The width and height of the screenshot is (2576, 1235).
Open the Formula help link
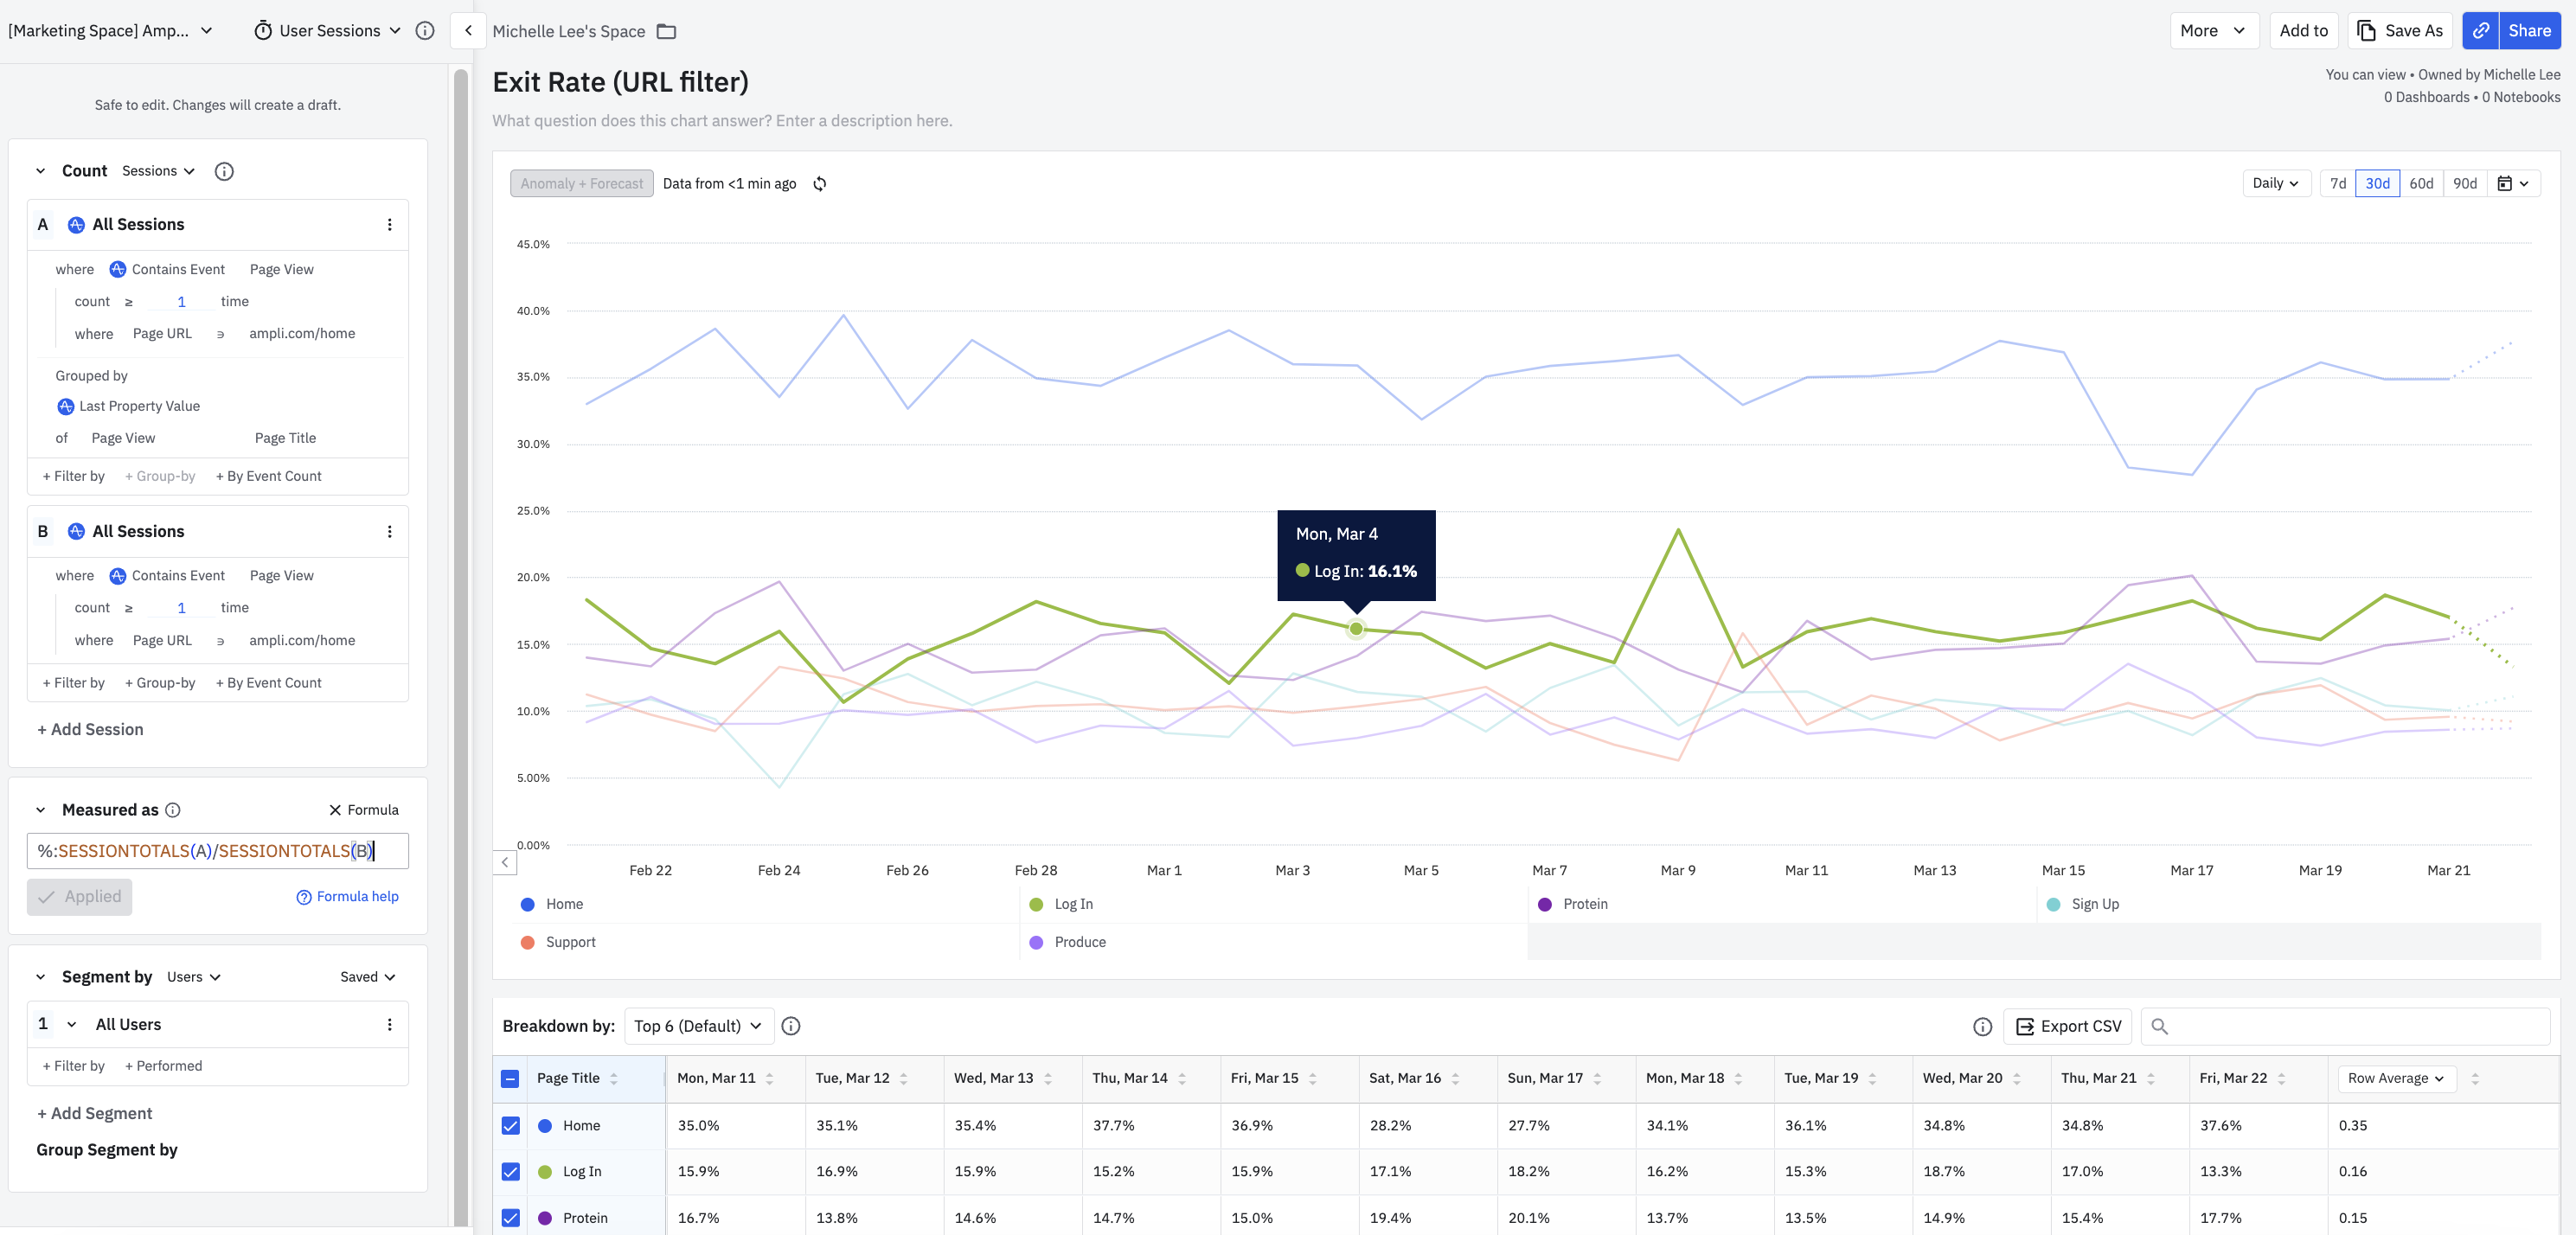(x=347, y=896)
